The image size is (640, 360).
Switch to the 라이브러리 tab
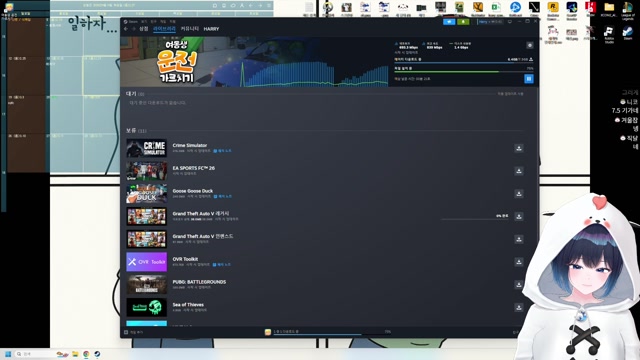(x=164, y=29)
